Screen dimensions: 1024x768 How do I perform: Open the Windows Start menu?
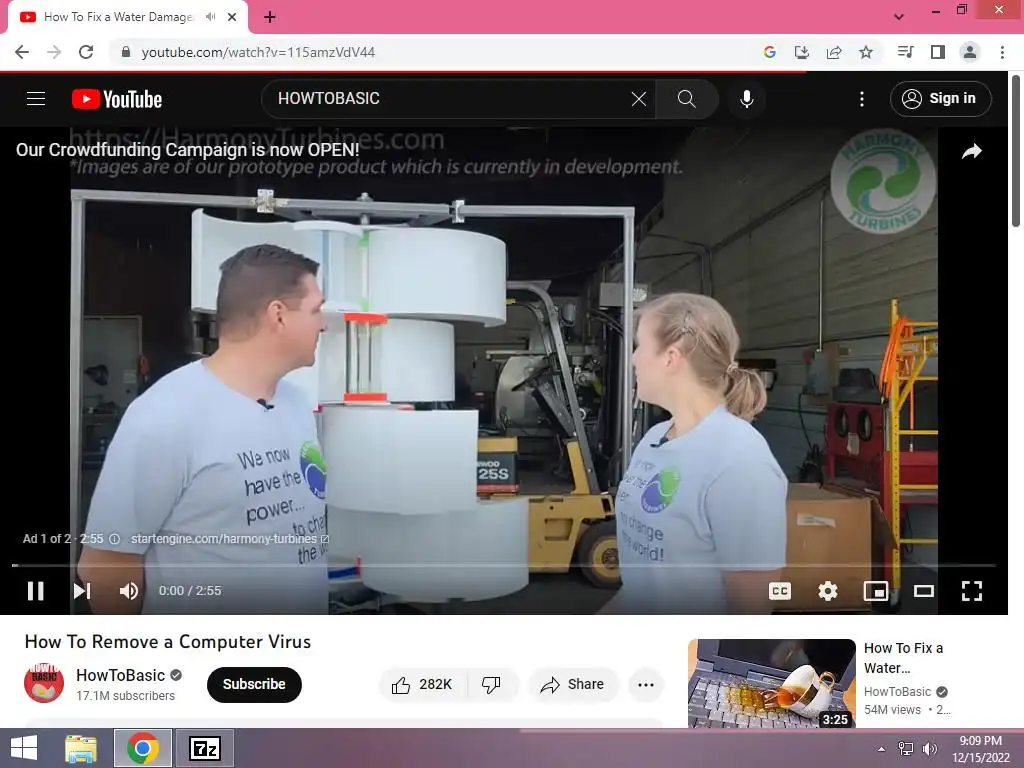pos(24,748)
